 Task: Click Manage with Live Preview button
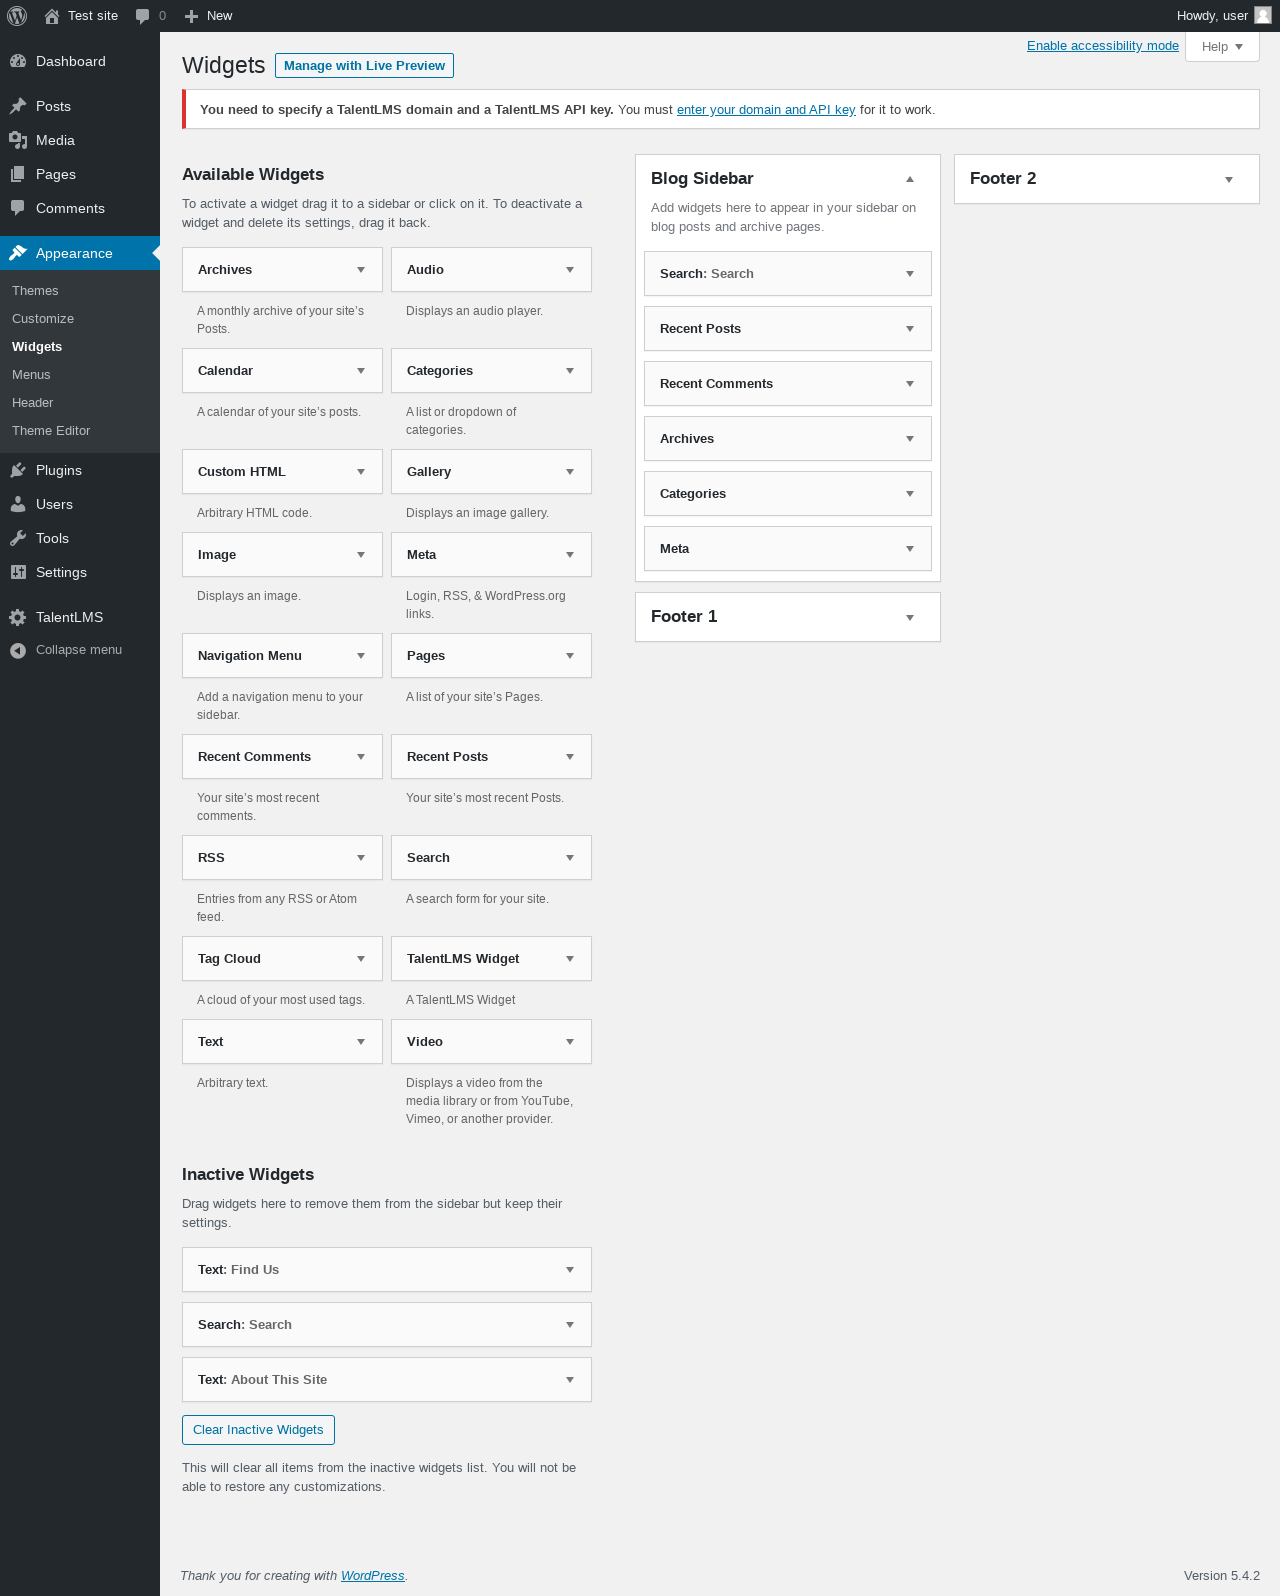coord(364,65)
